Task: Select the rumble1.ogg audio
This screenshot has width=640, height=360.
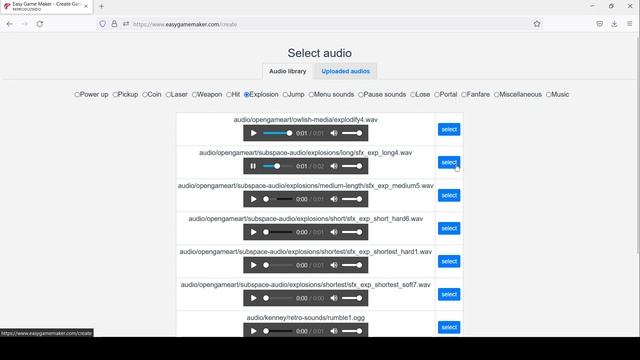Action: 449,327
